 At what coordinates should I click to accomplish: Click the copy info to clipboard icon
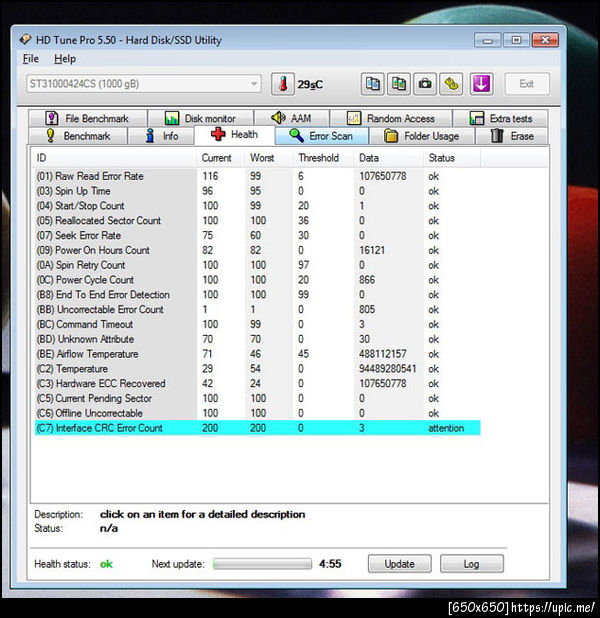373,84
